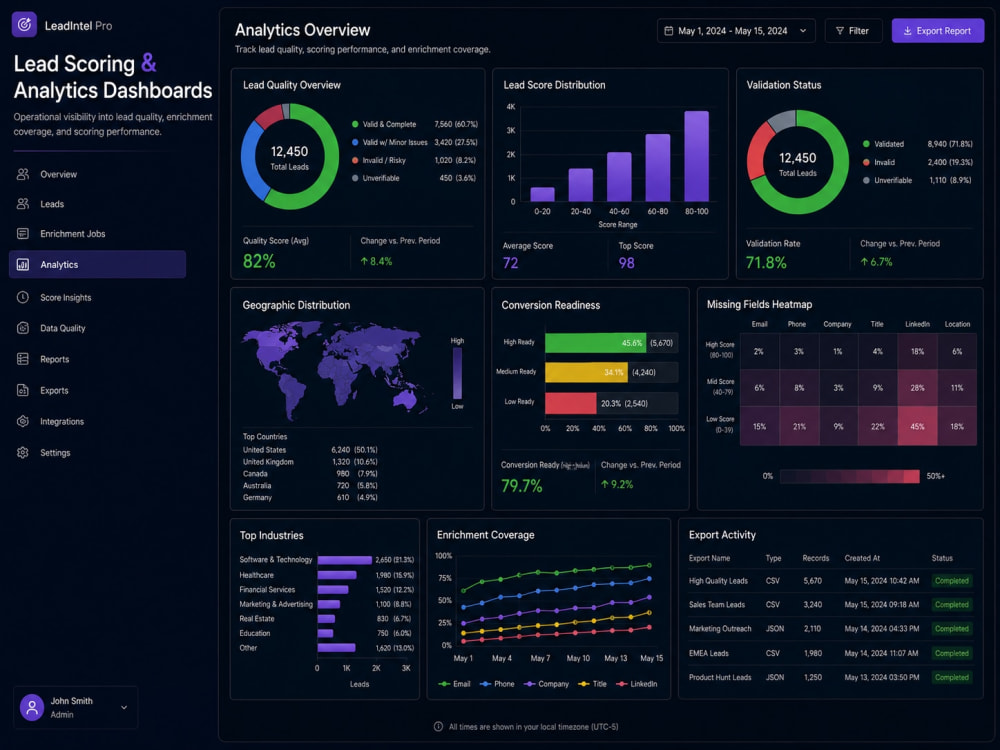This screenshot has height=750, width=1000.
Task: Click the Enrichment Jobs sidebar icon
Action: point(23,233)
